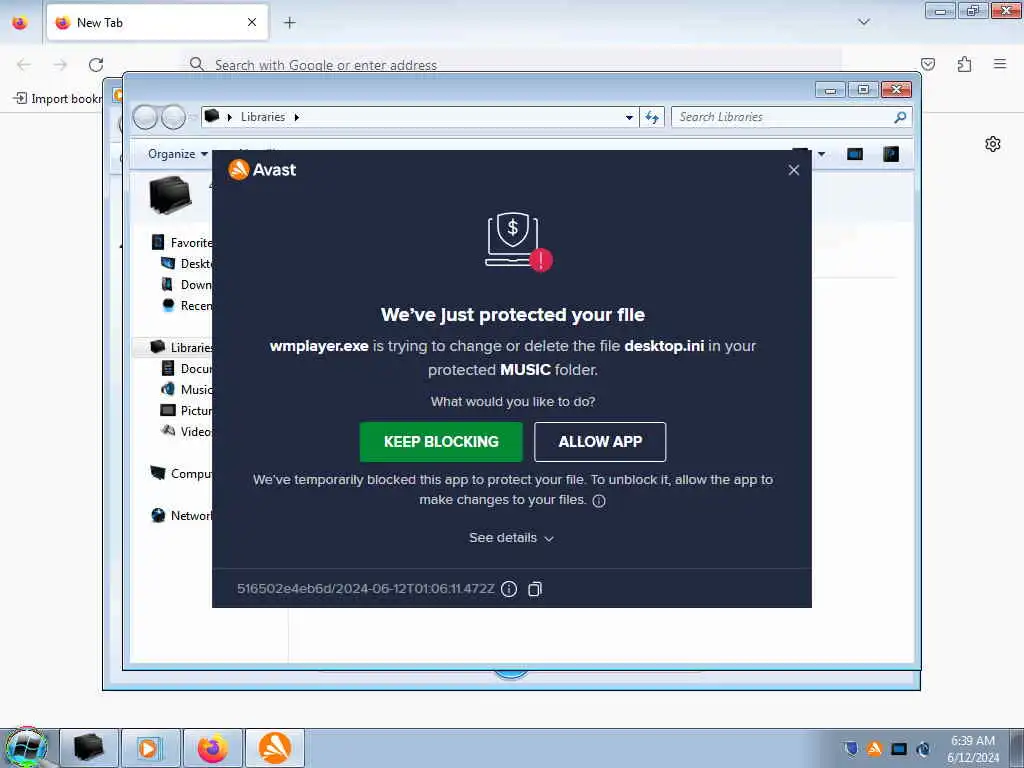The image size is (1024, 768).
Task: Select Network in navigation pane
Action: click(182, 516)
